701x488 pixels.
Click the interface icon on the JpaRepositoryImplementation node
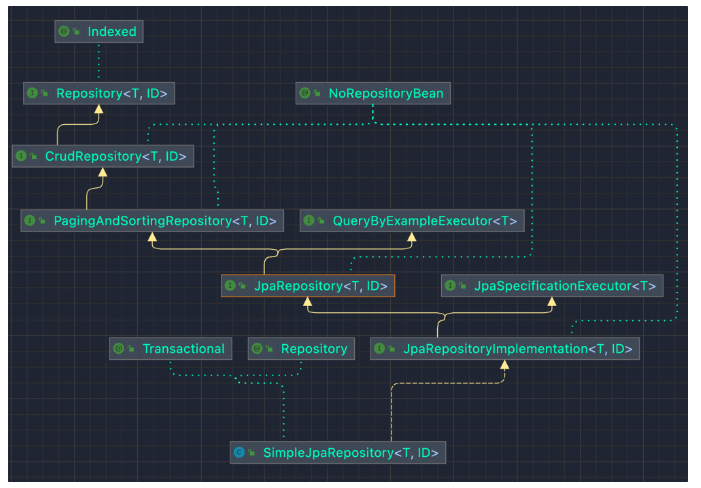click(379, 349)
